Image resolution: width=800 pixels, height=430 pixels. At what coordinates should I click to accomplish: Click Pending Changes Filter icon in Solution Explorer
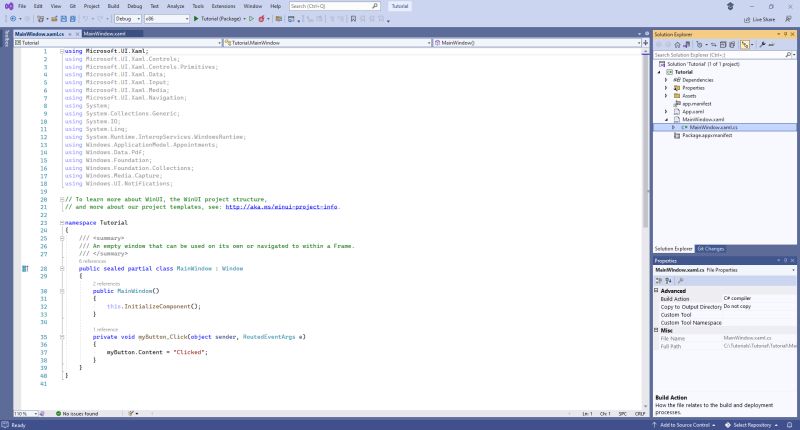[x=699, y=45]
